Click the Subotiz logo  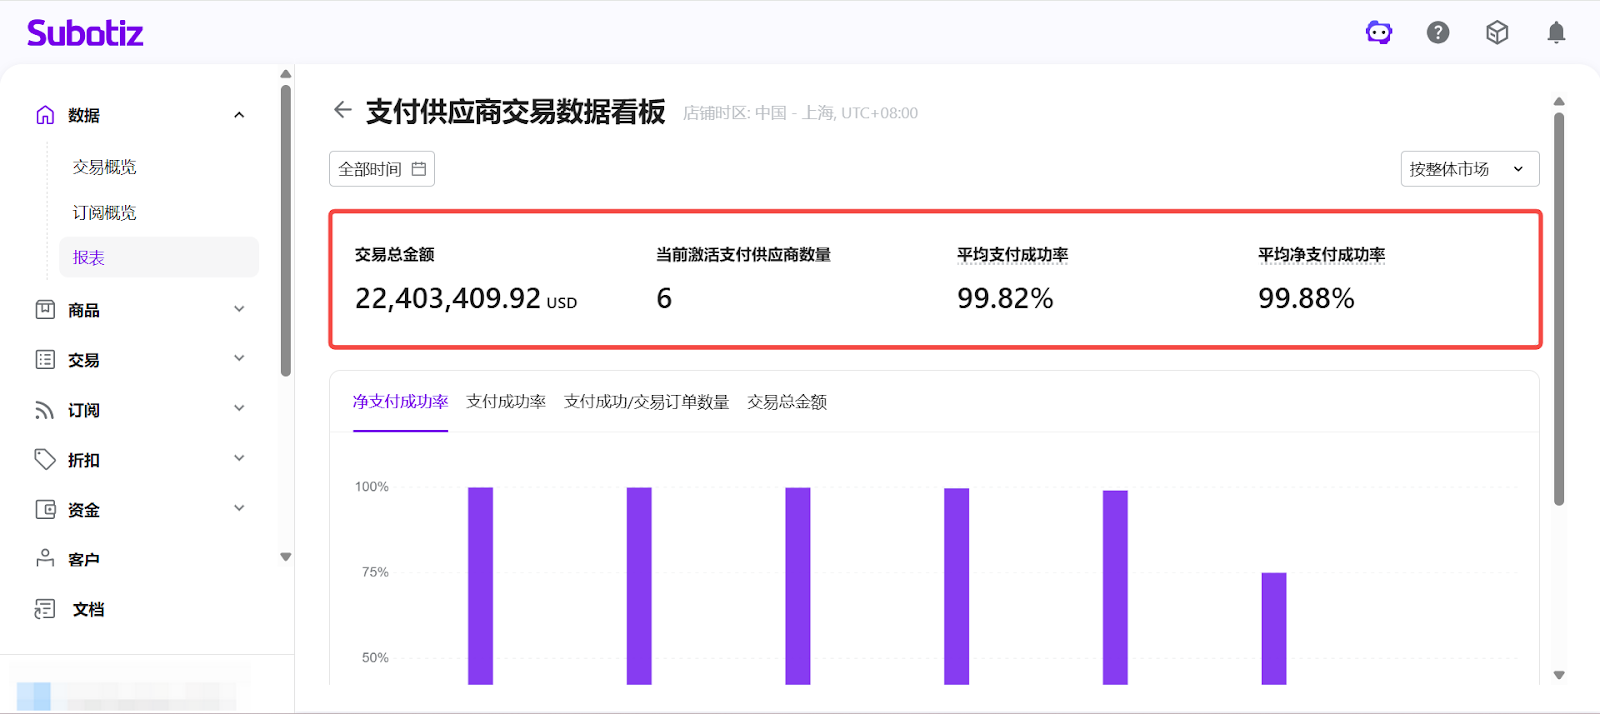click(x=85, y=33)
